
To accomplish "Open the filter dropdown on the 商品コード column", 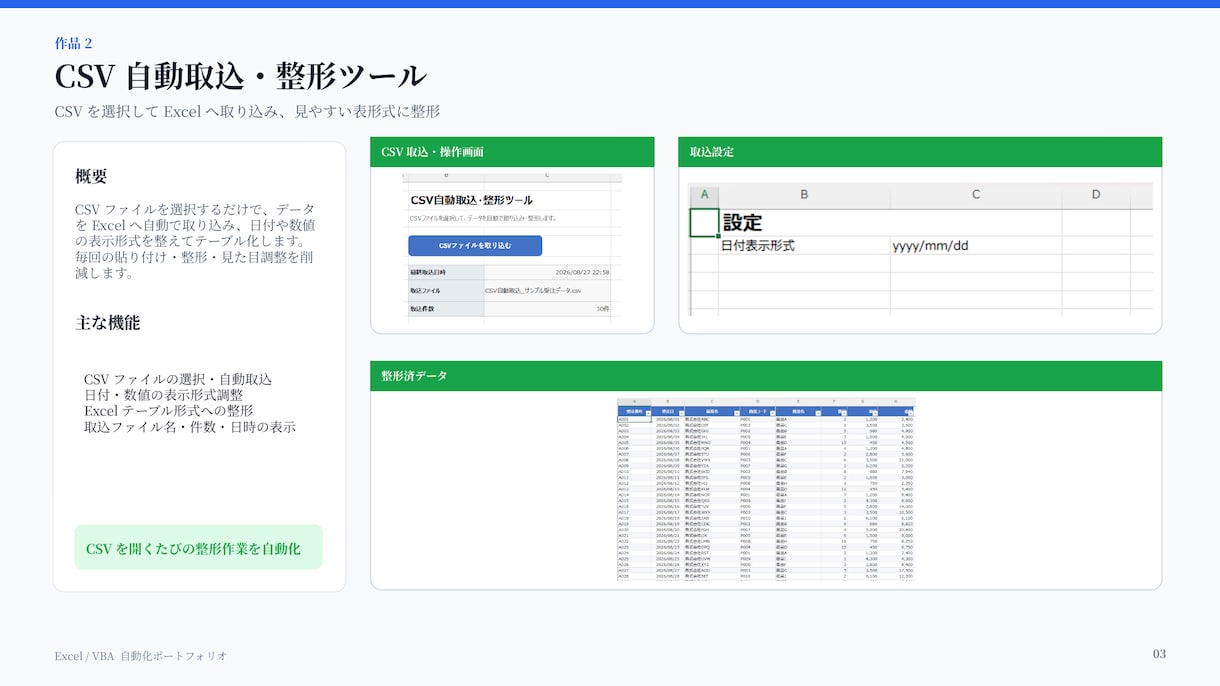I will pos(772,413).
